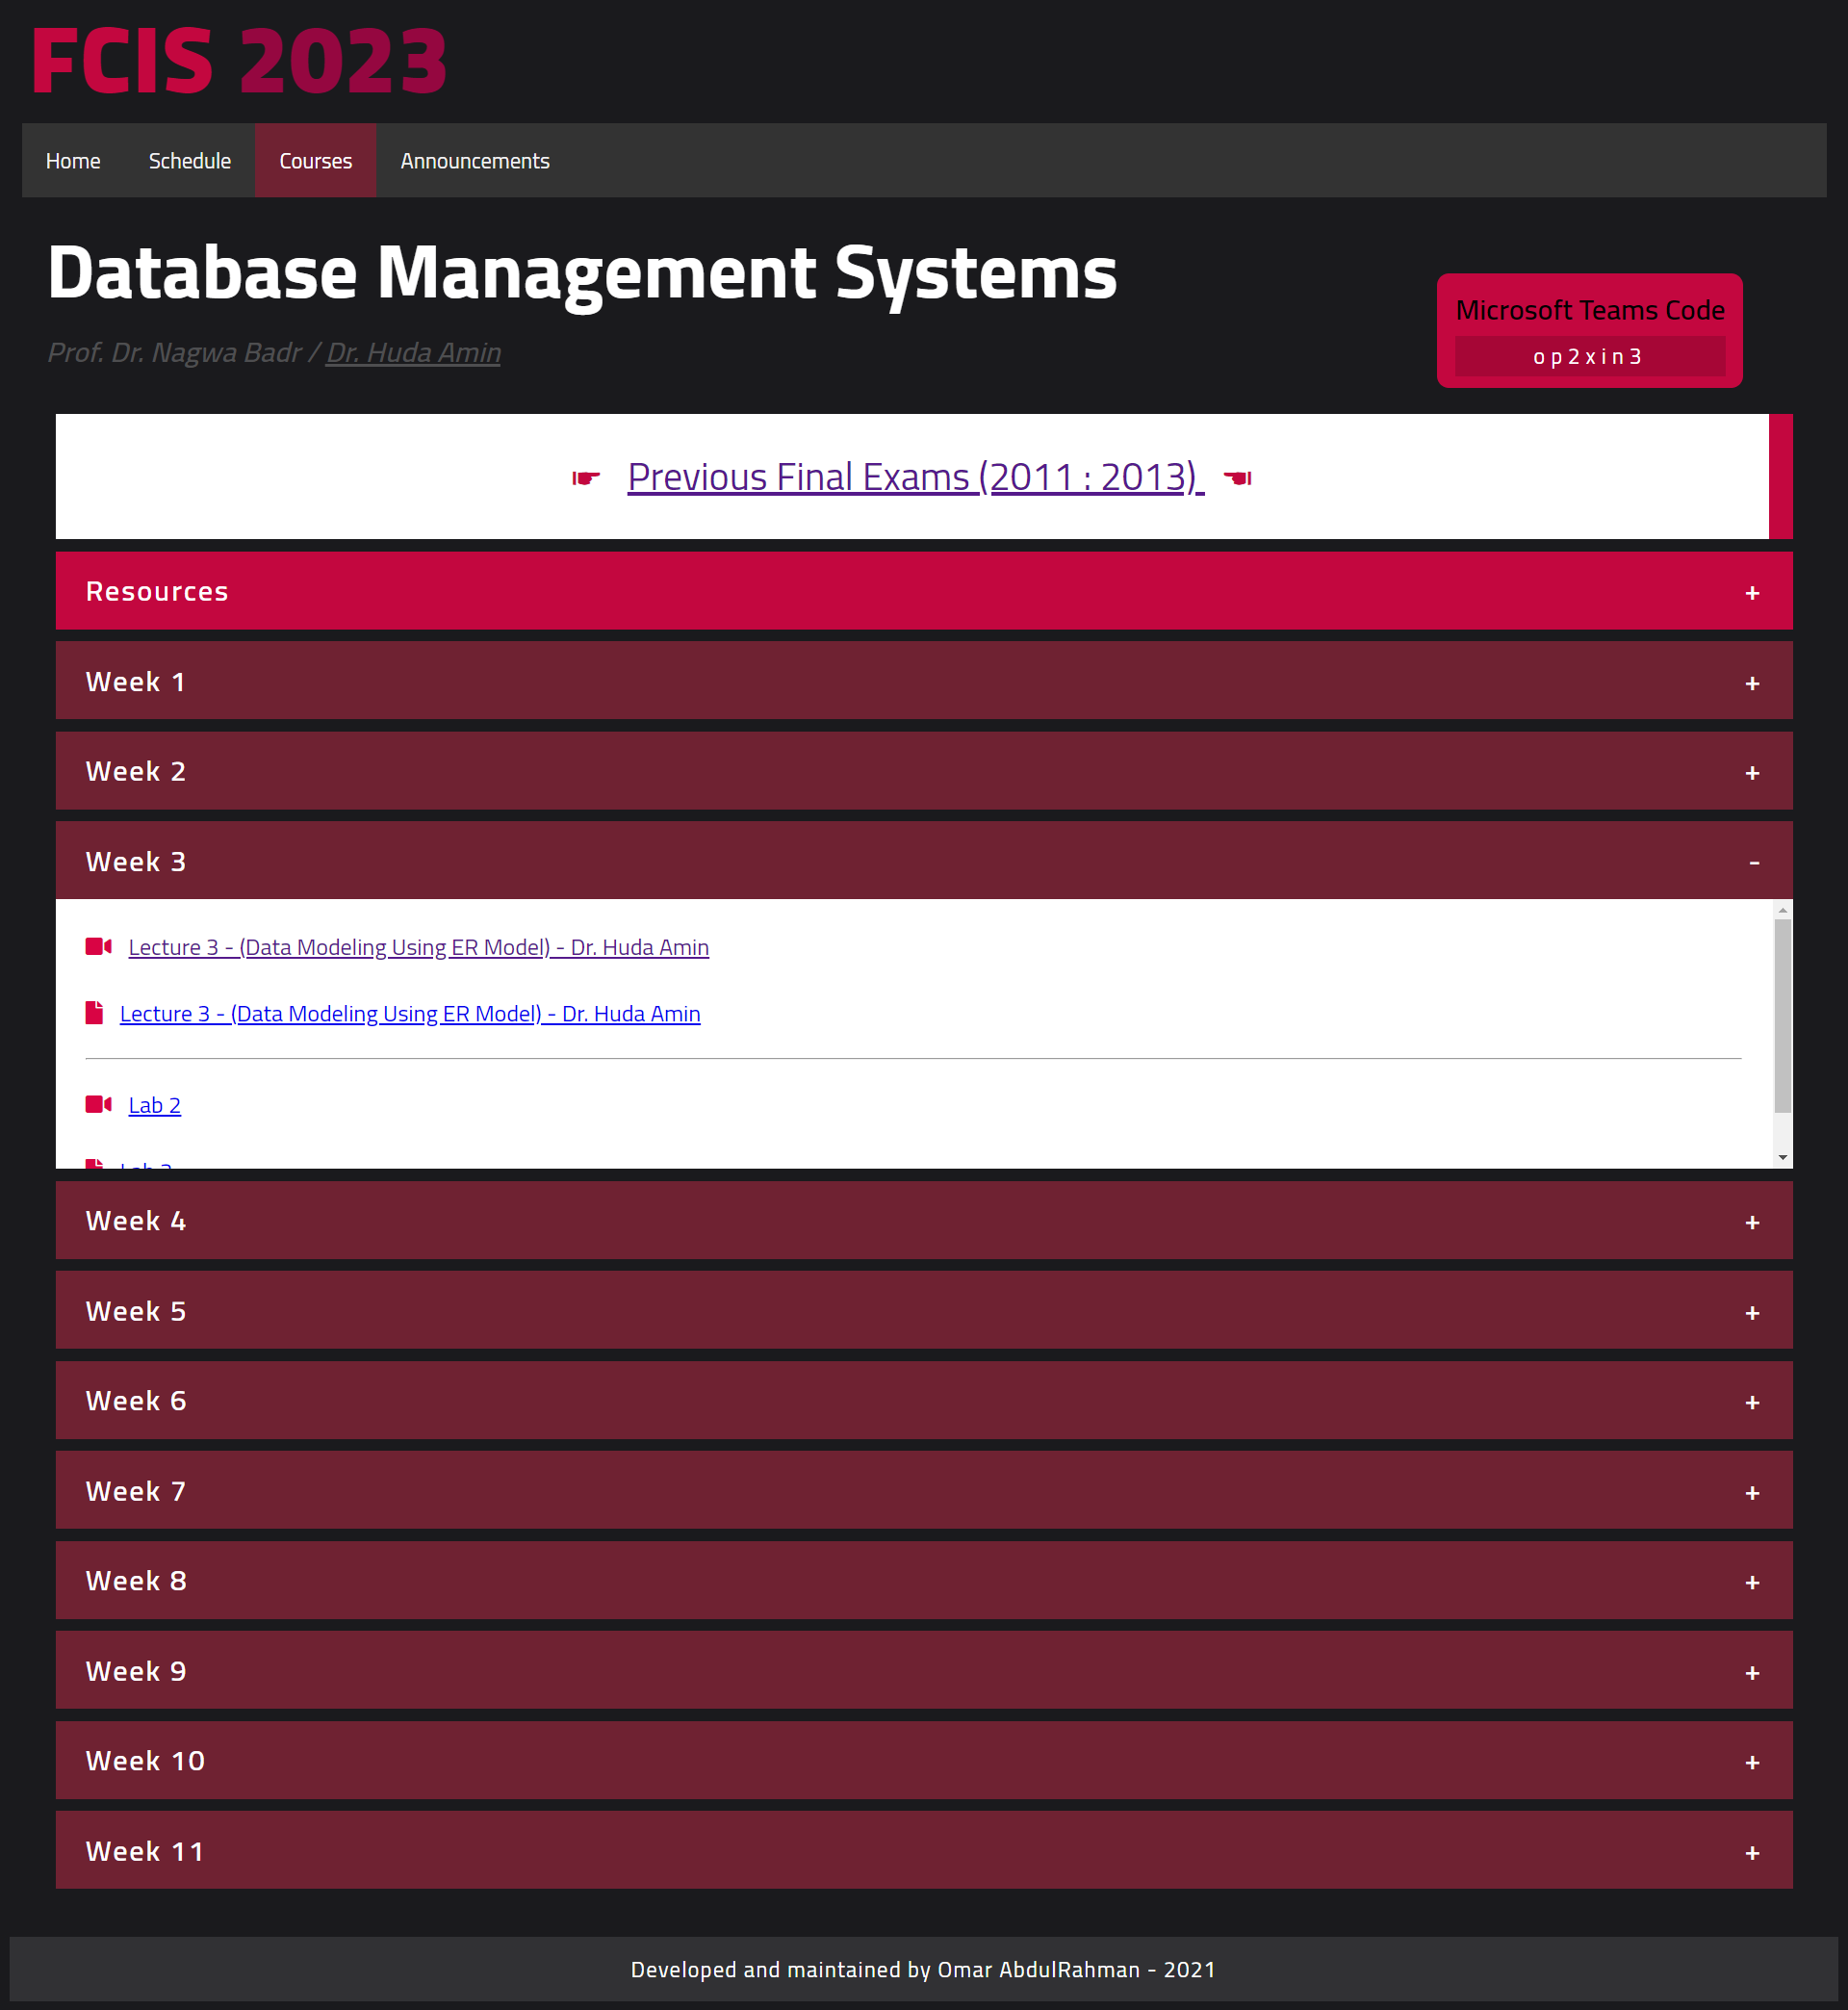Click document file icon beside Lecture 3 slides
The width and height of the screenshot is (1848, 2010).
[x=94, y=1012]
